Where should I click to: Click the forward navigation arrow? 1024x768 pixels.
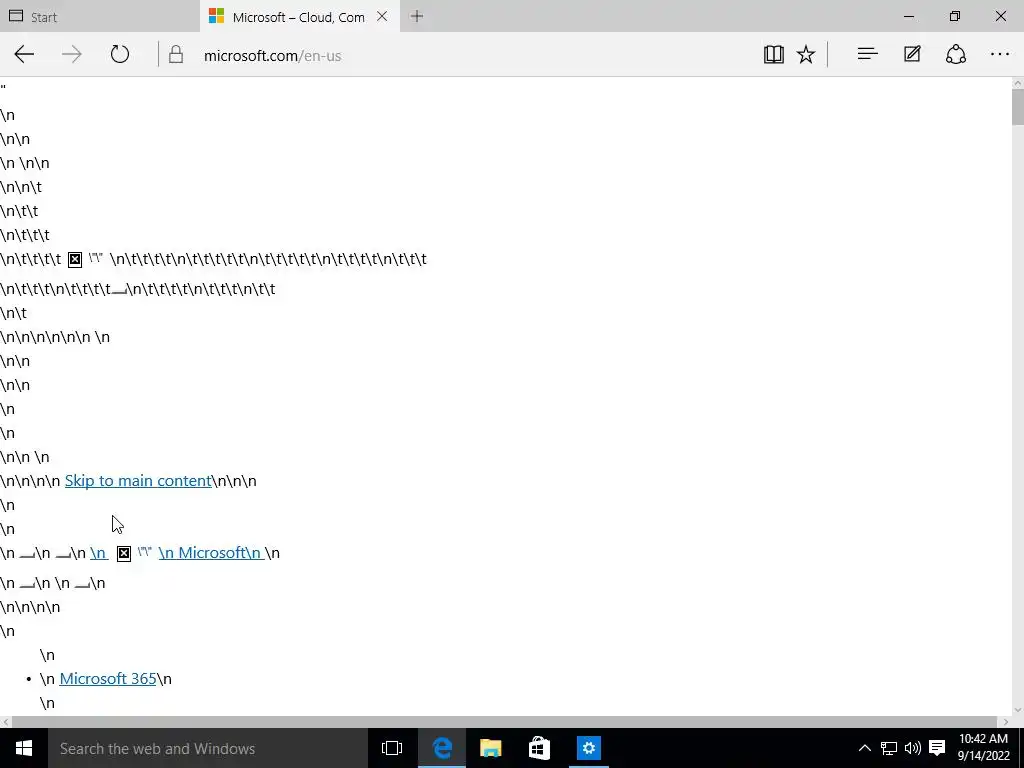tap(72, 54)
